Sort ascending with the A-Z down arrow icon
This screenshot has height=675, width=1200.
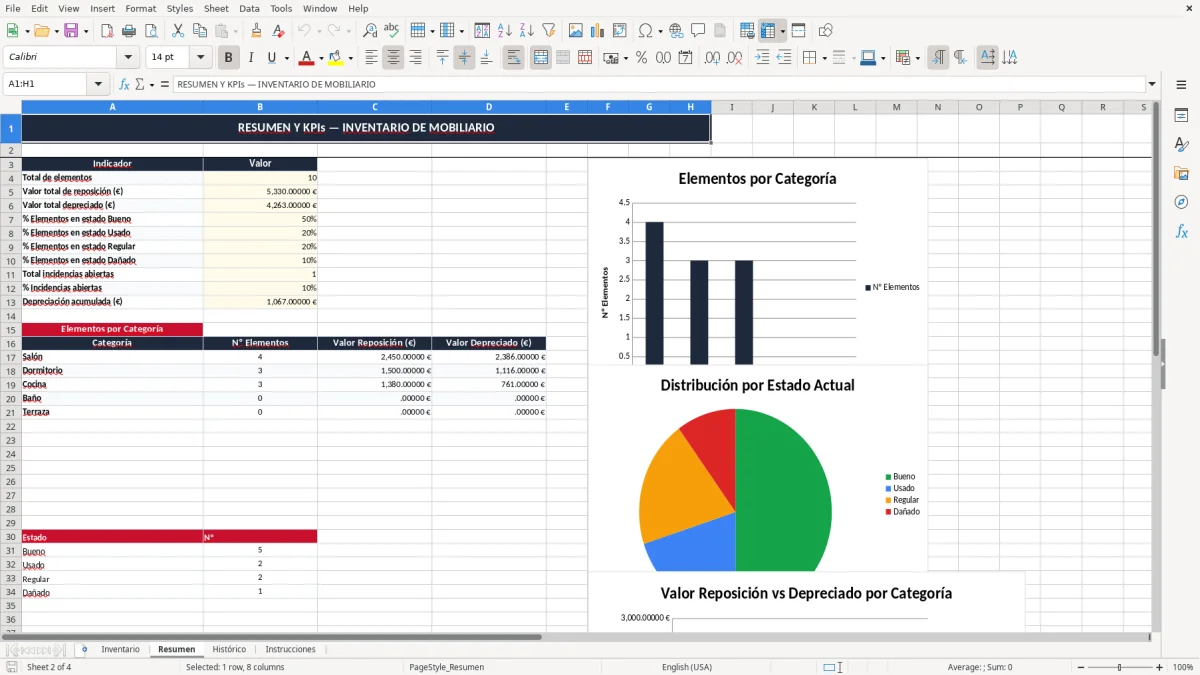[505, 31]
